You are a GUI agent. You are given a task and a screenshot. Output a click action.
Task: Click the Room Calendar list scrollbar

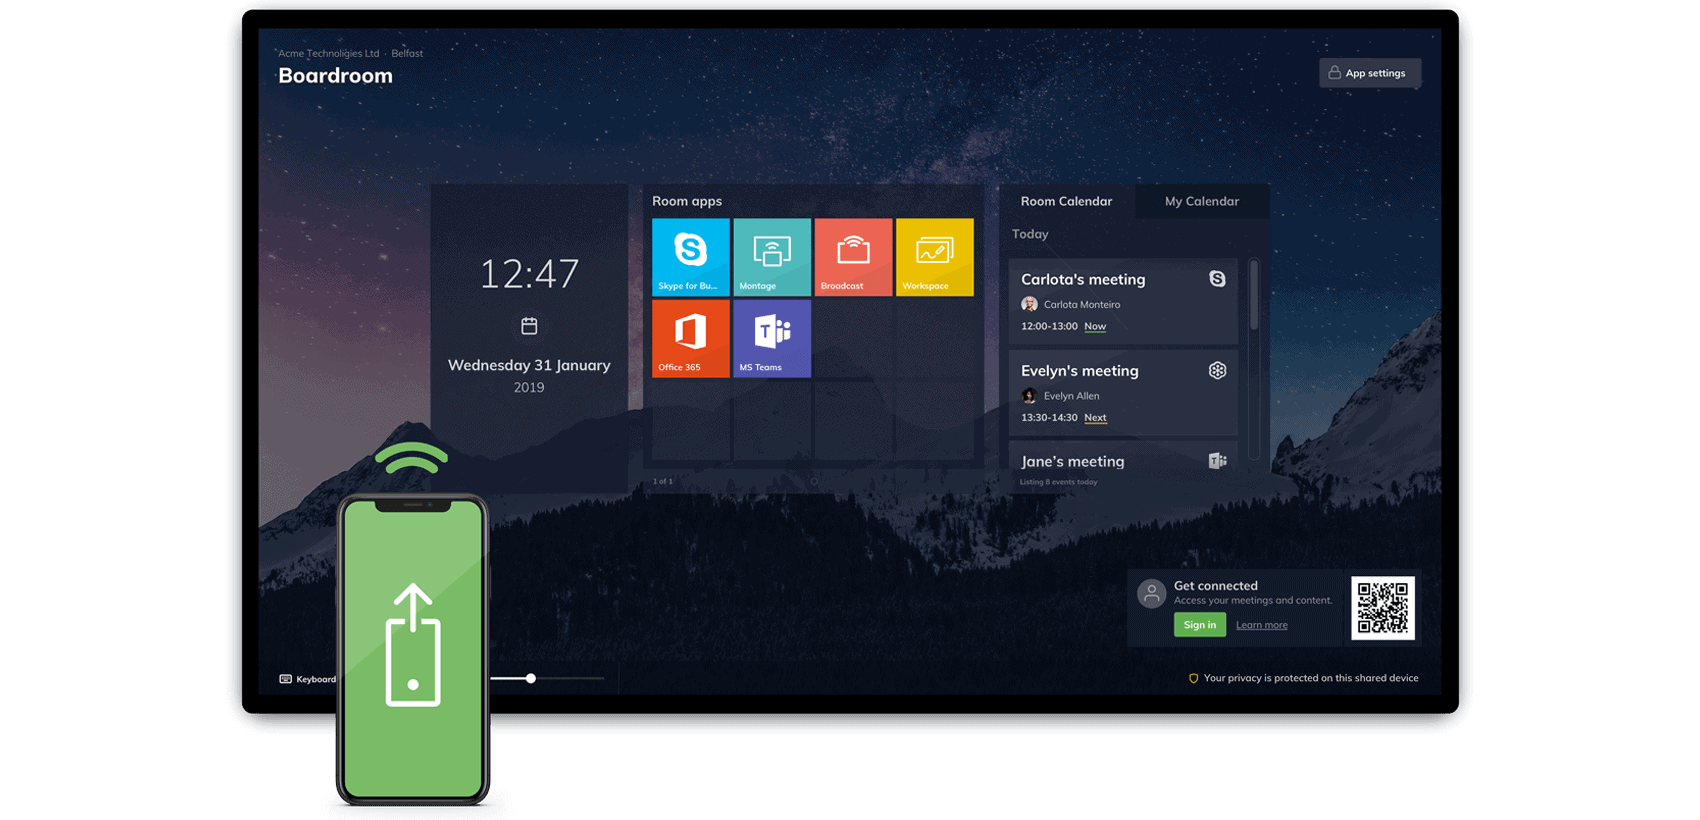click(1254, 296)
